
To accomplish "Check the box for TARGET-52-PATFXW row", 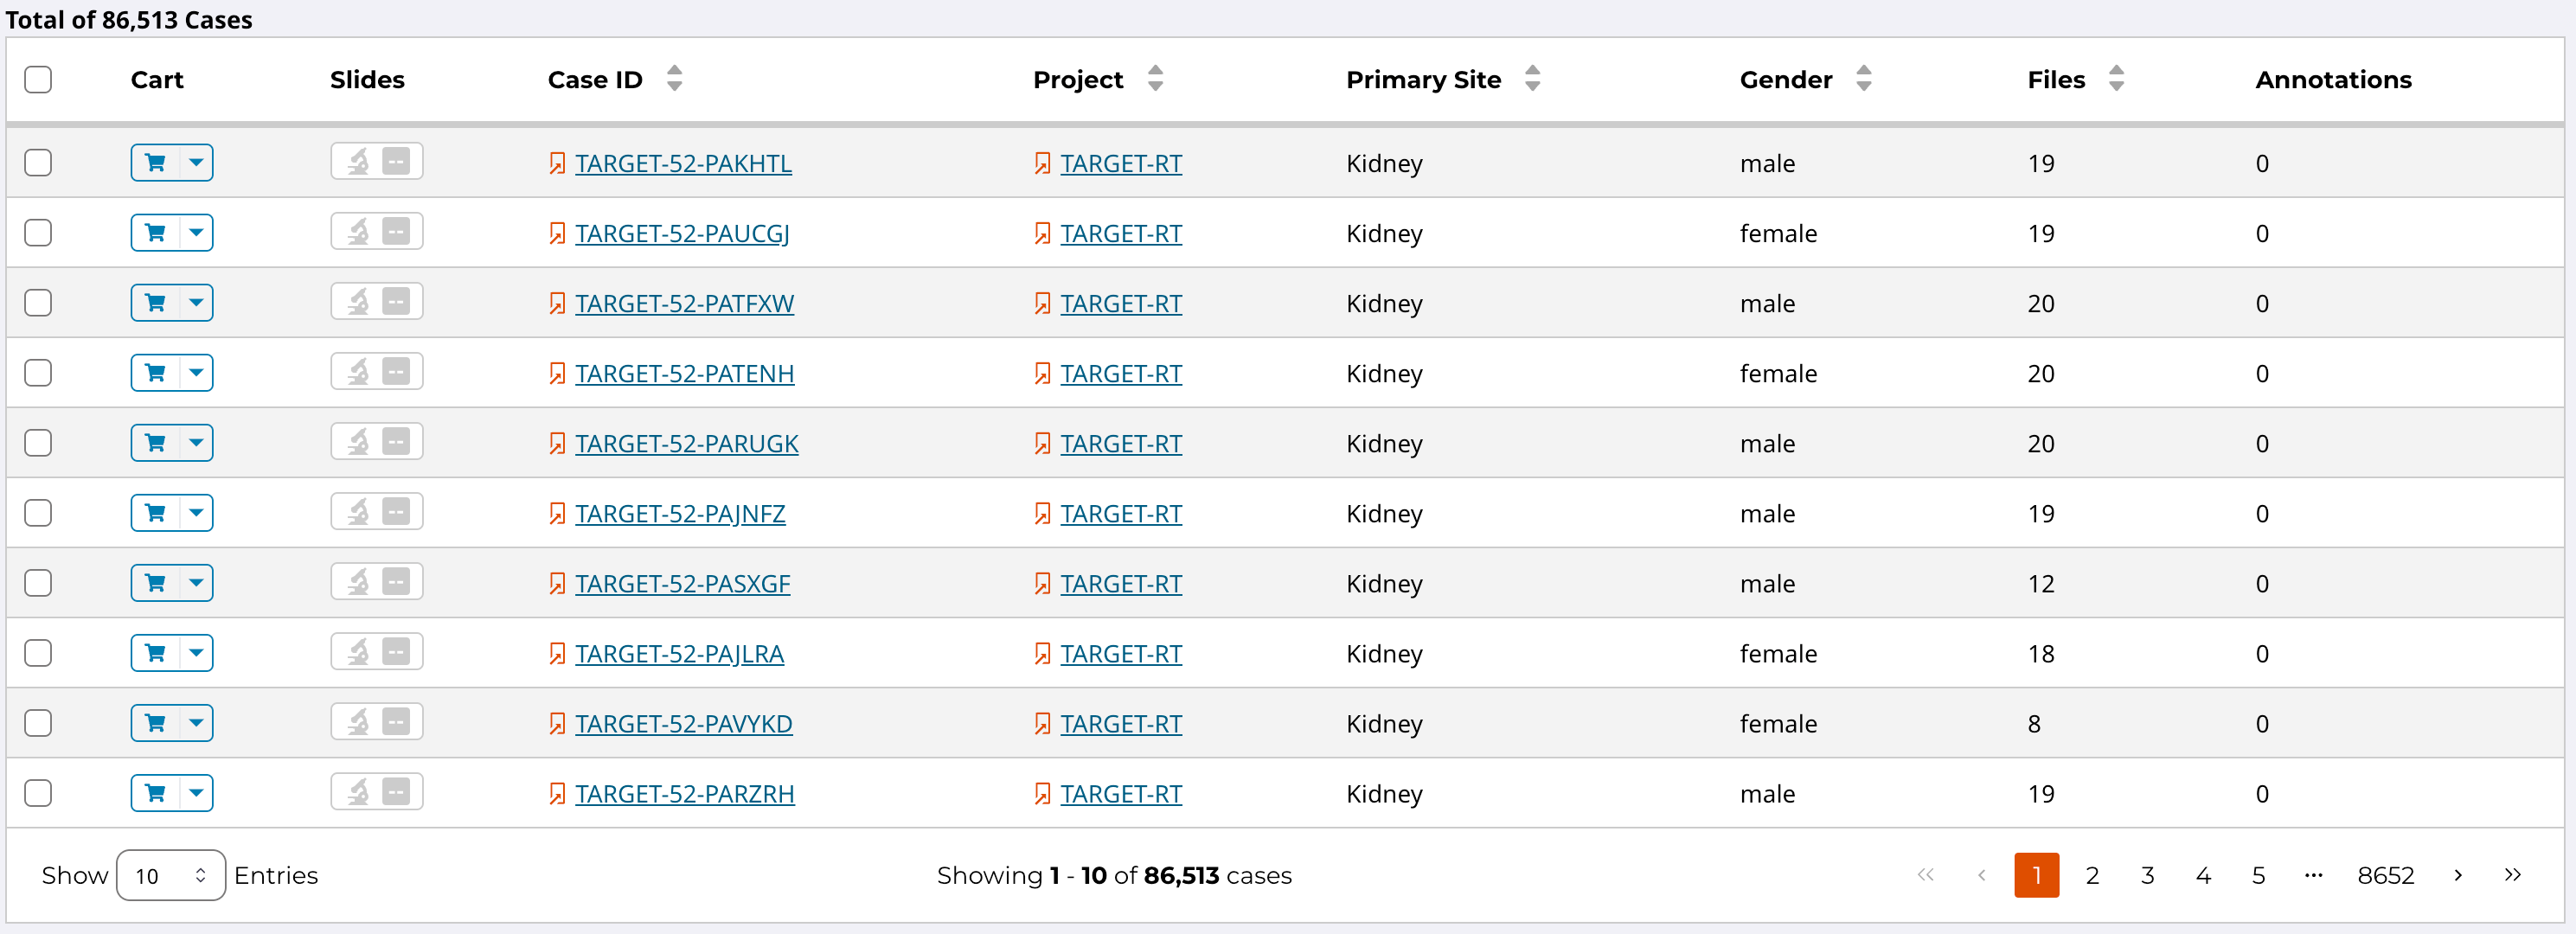I will click(38, 303).
